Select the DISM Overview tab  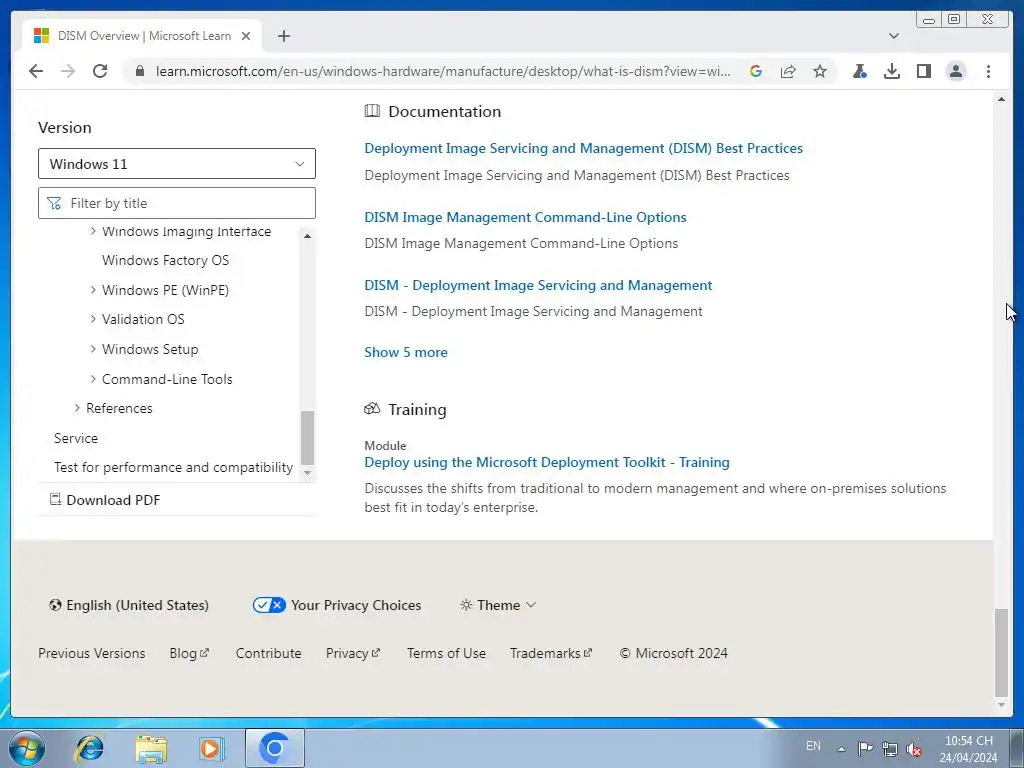[x=143, y=36]
